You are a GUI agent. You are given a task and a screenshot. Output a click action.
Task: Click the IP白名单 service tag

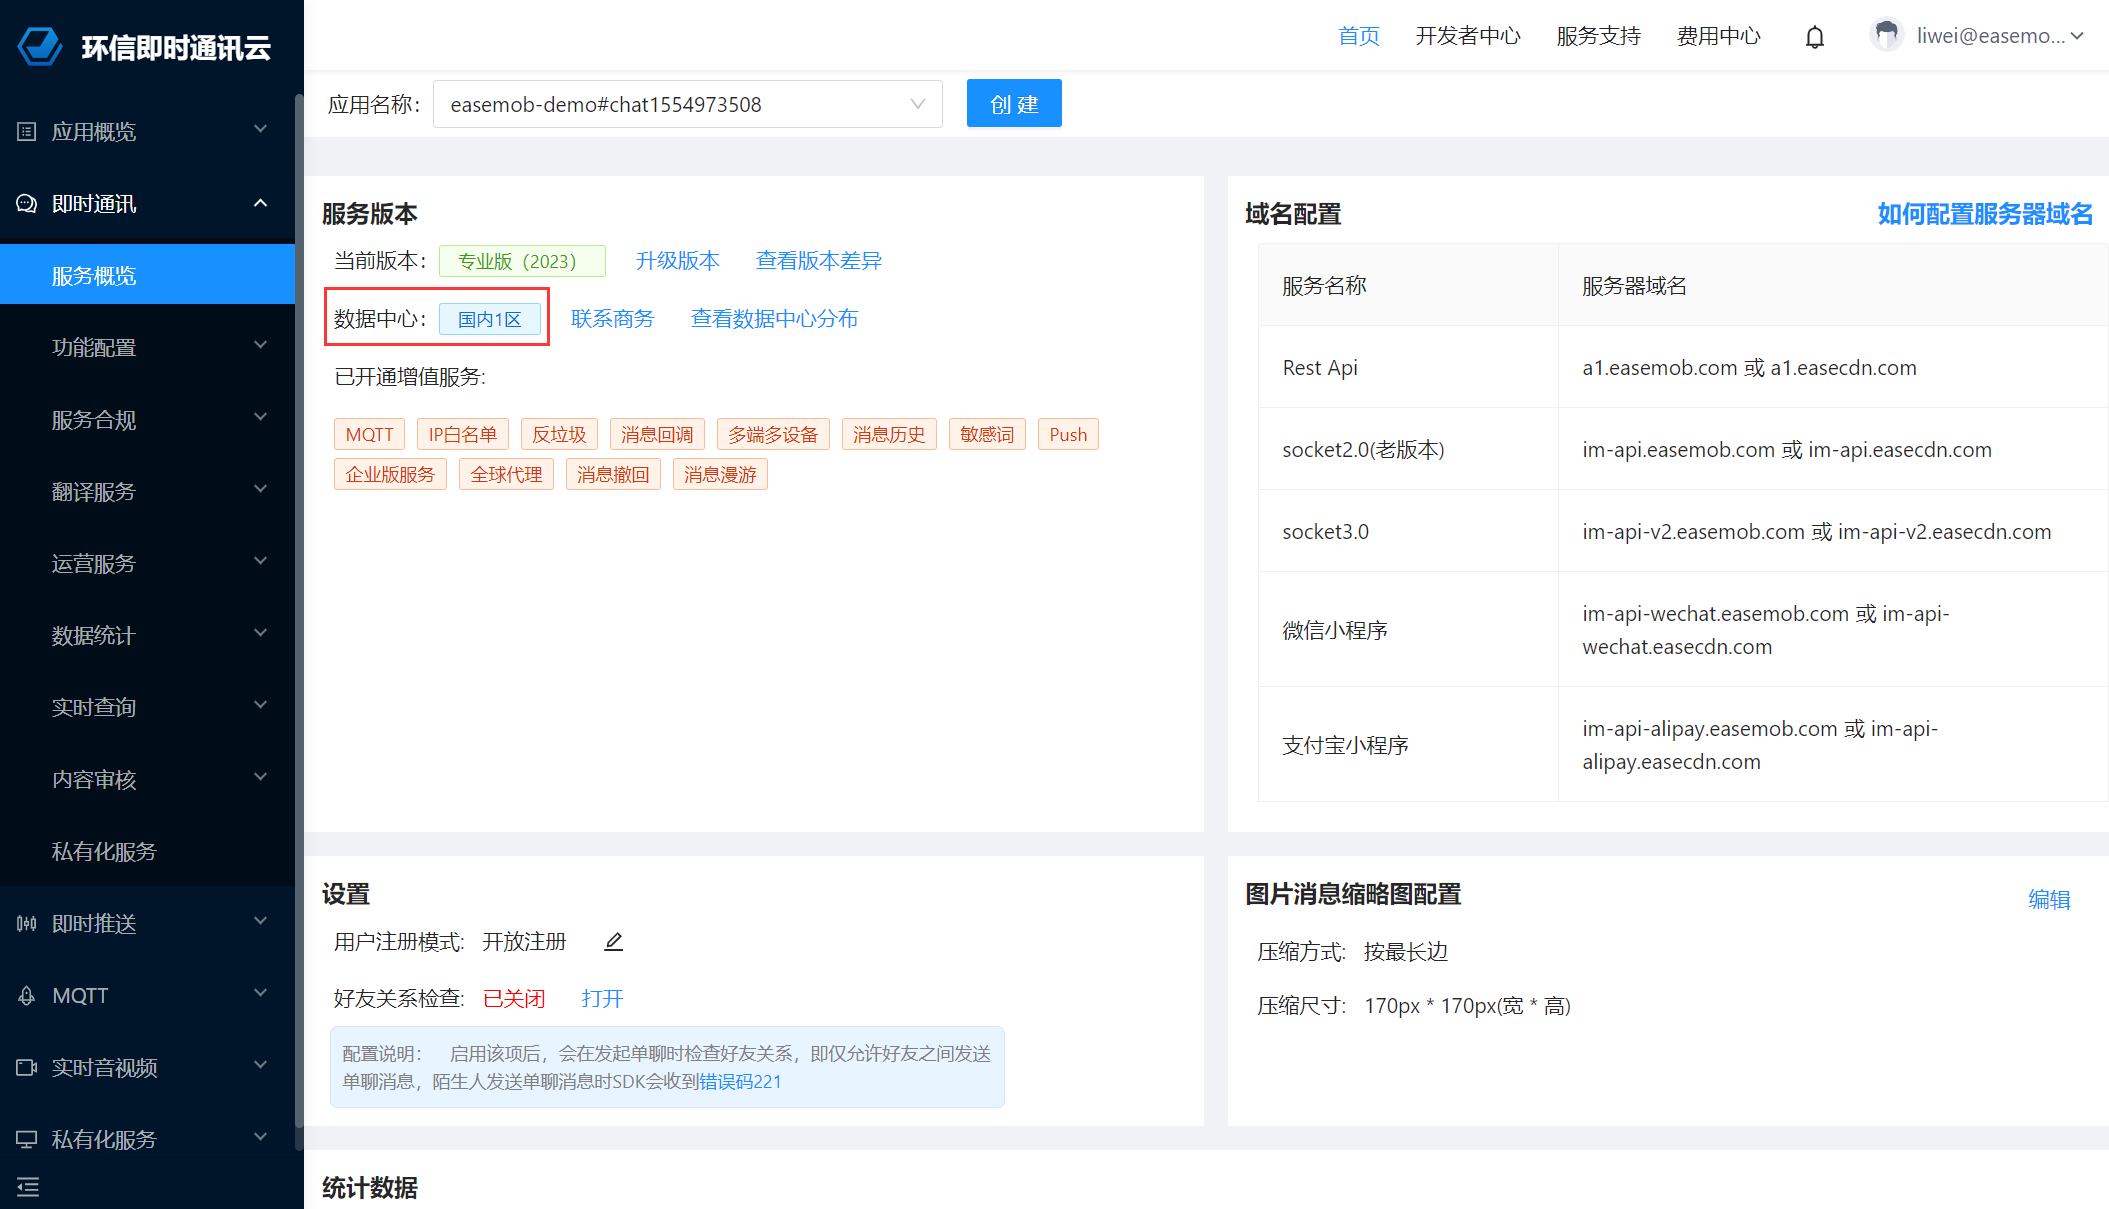463,434
